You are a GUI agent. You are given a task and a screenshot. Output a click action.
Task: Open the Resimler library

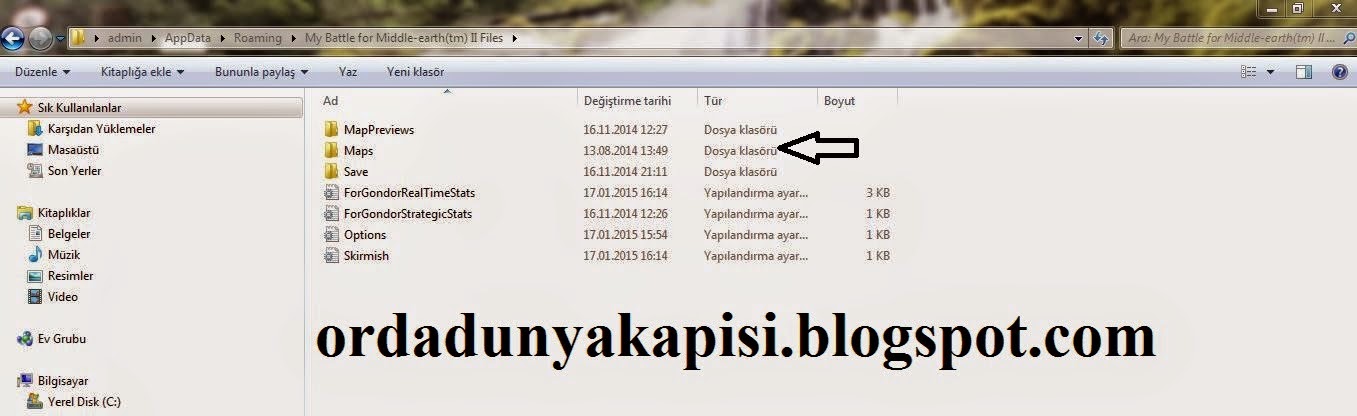(x=70, y=276)
